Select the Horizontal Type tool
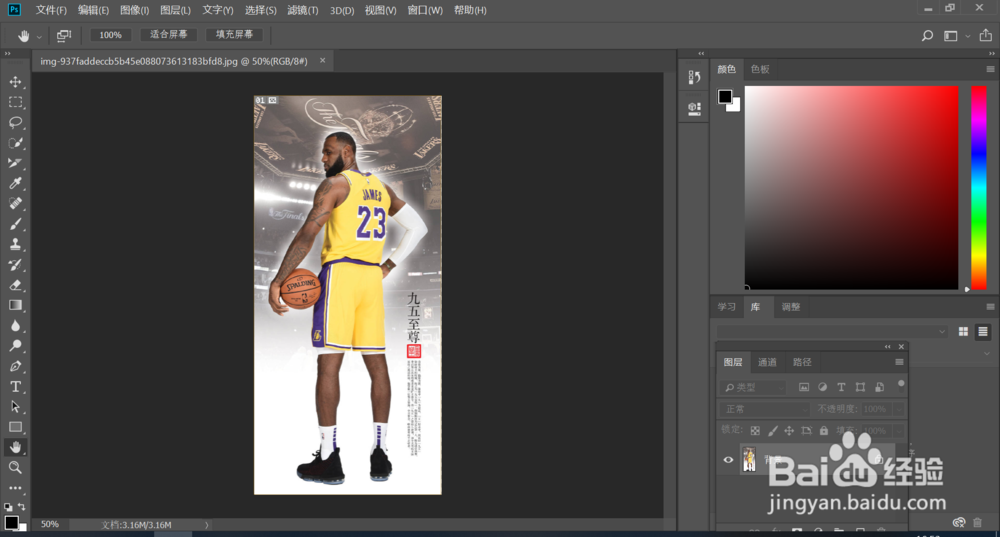This screenshot has height=537, width=1000. pyautogui.click(x=16, y=387)
